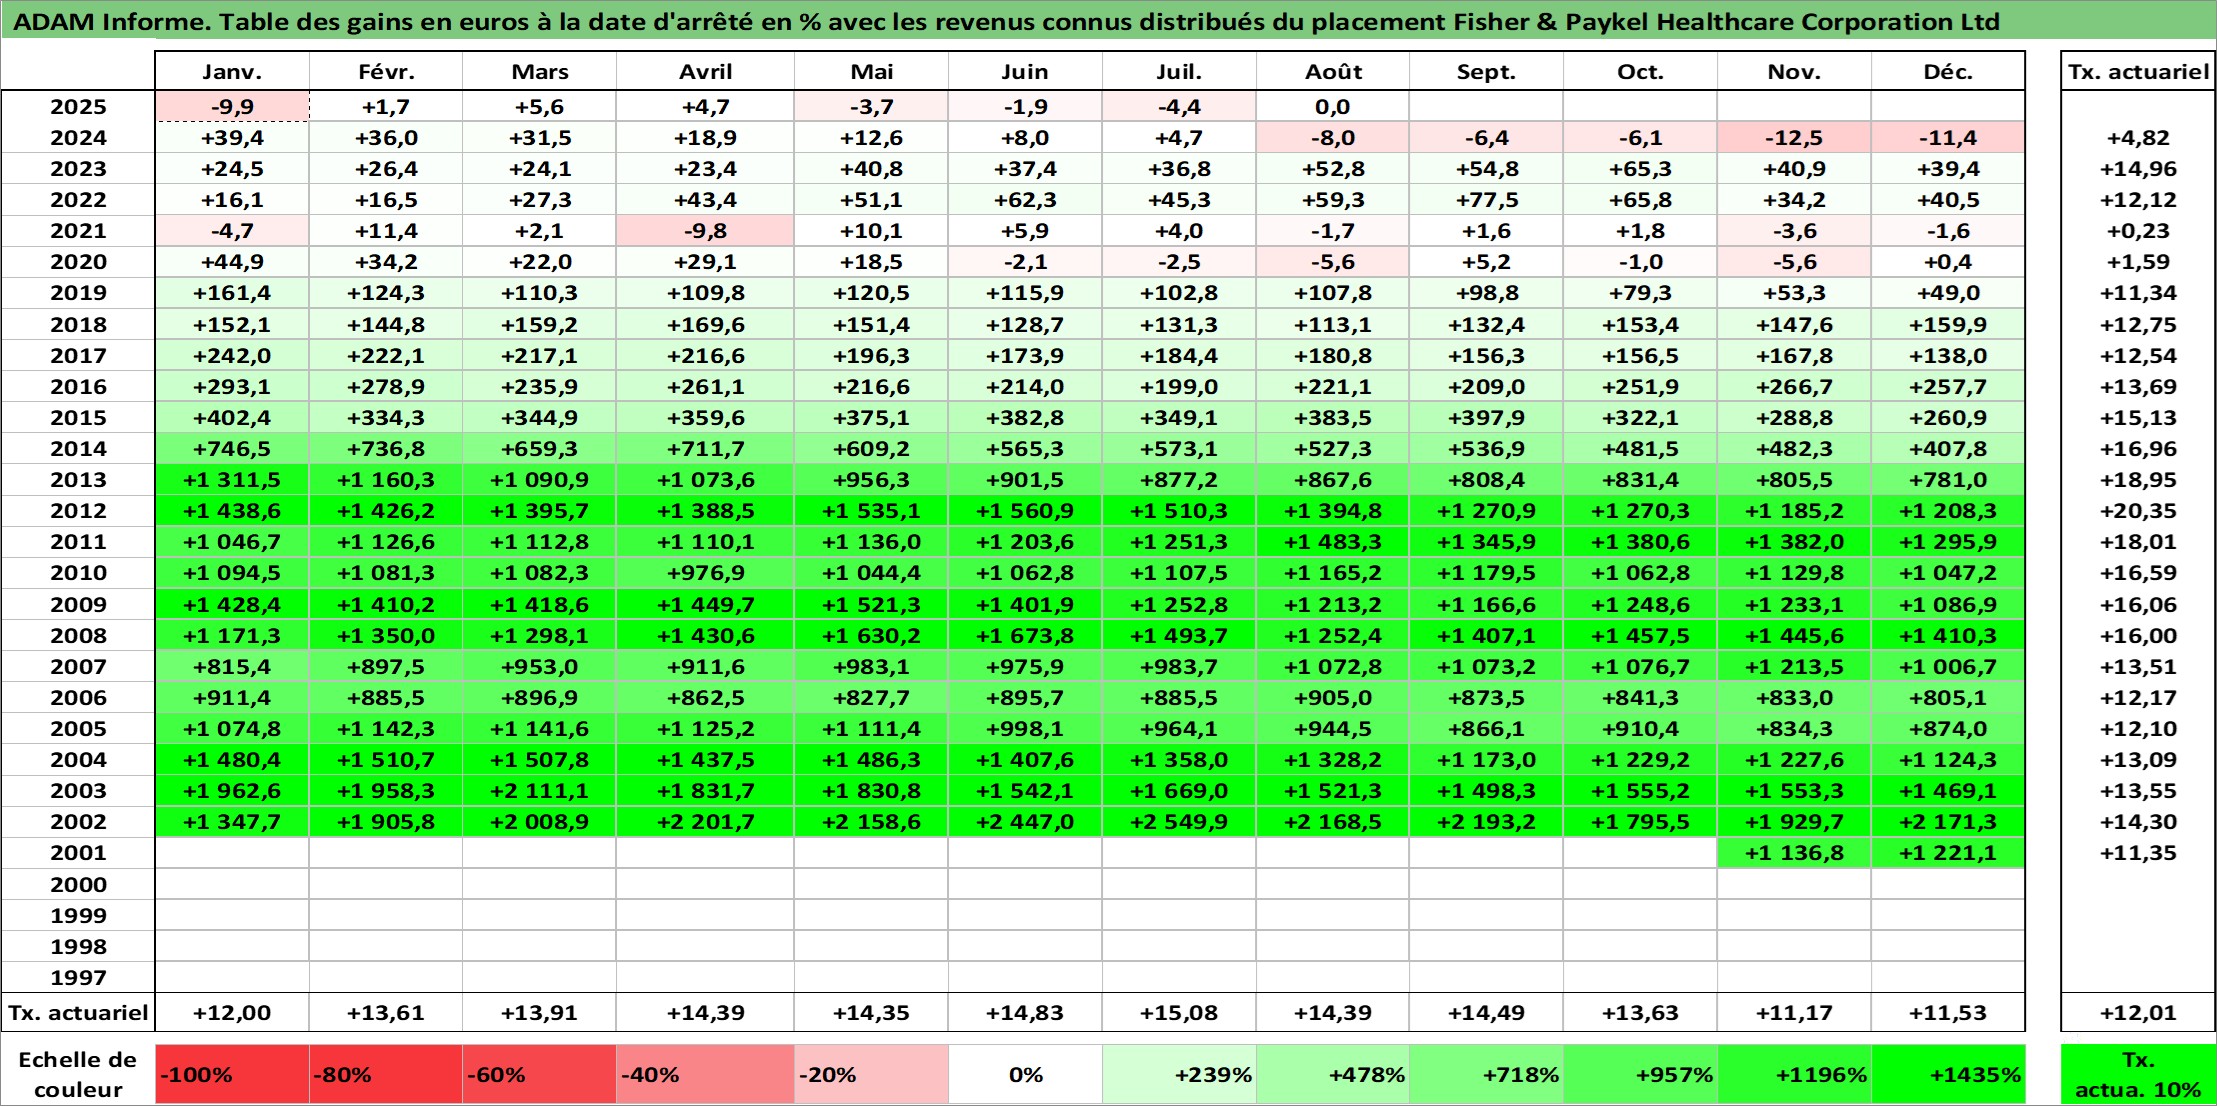Viewport: 2217px width, 1106px height.
Task: Click the +1 510,7 cell in 2004 row
Action: (386, 760)
